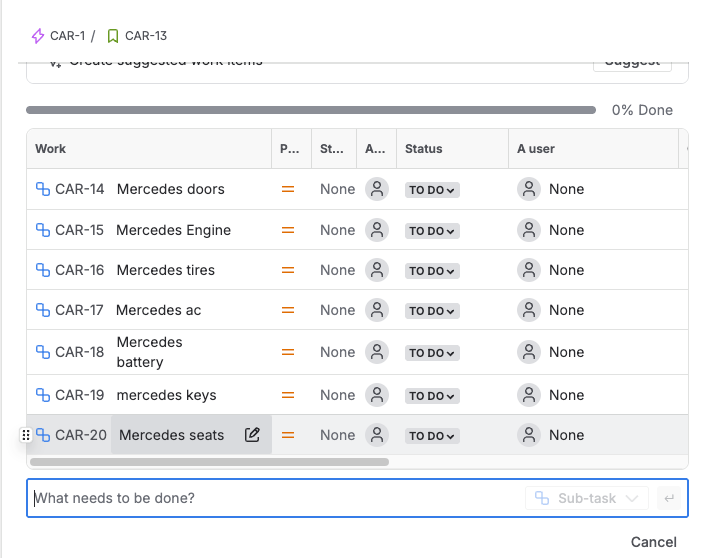The width and height of the screenshot is (701, 558).
Task: Open TO DO status dropdown for CAR-14
Action: point(432,190)
